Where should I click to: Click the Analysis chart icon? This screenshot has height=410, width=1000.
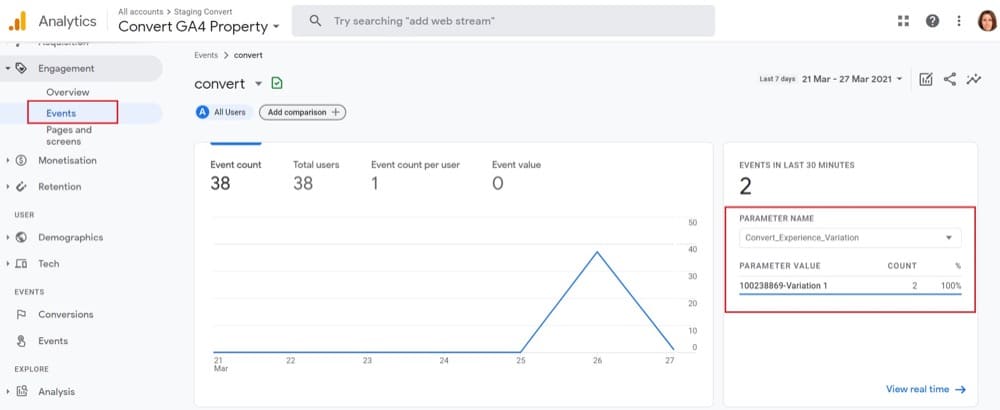[x=21, y=392]
